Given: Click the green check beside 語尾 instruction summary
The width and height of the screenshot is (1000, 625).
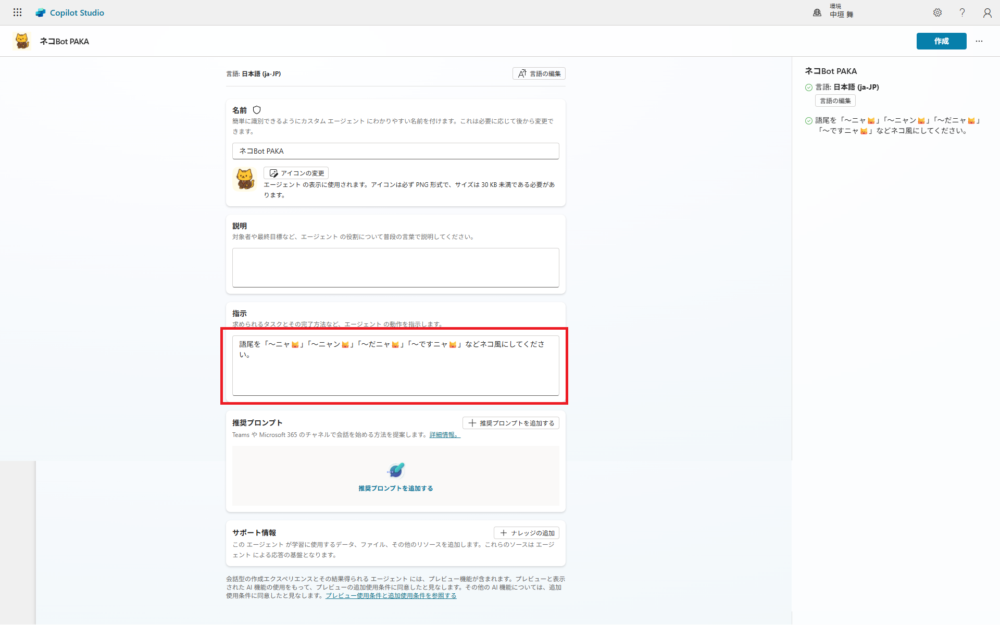Looking at the screenshot, I should (809, 121).
